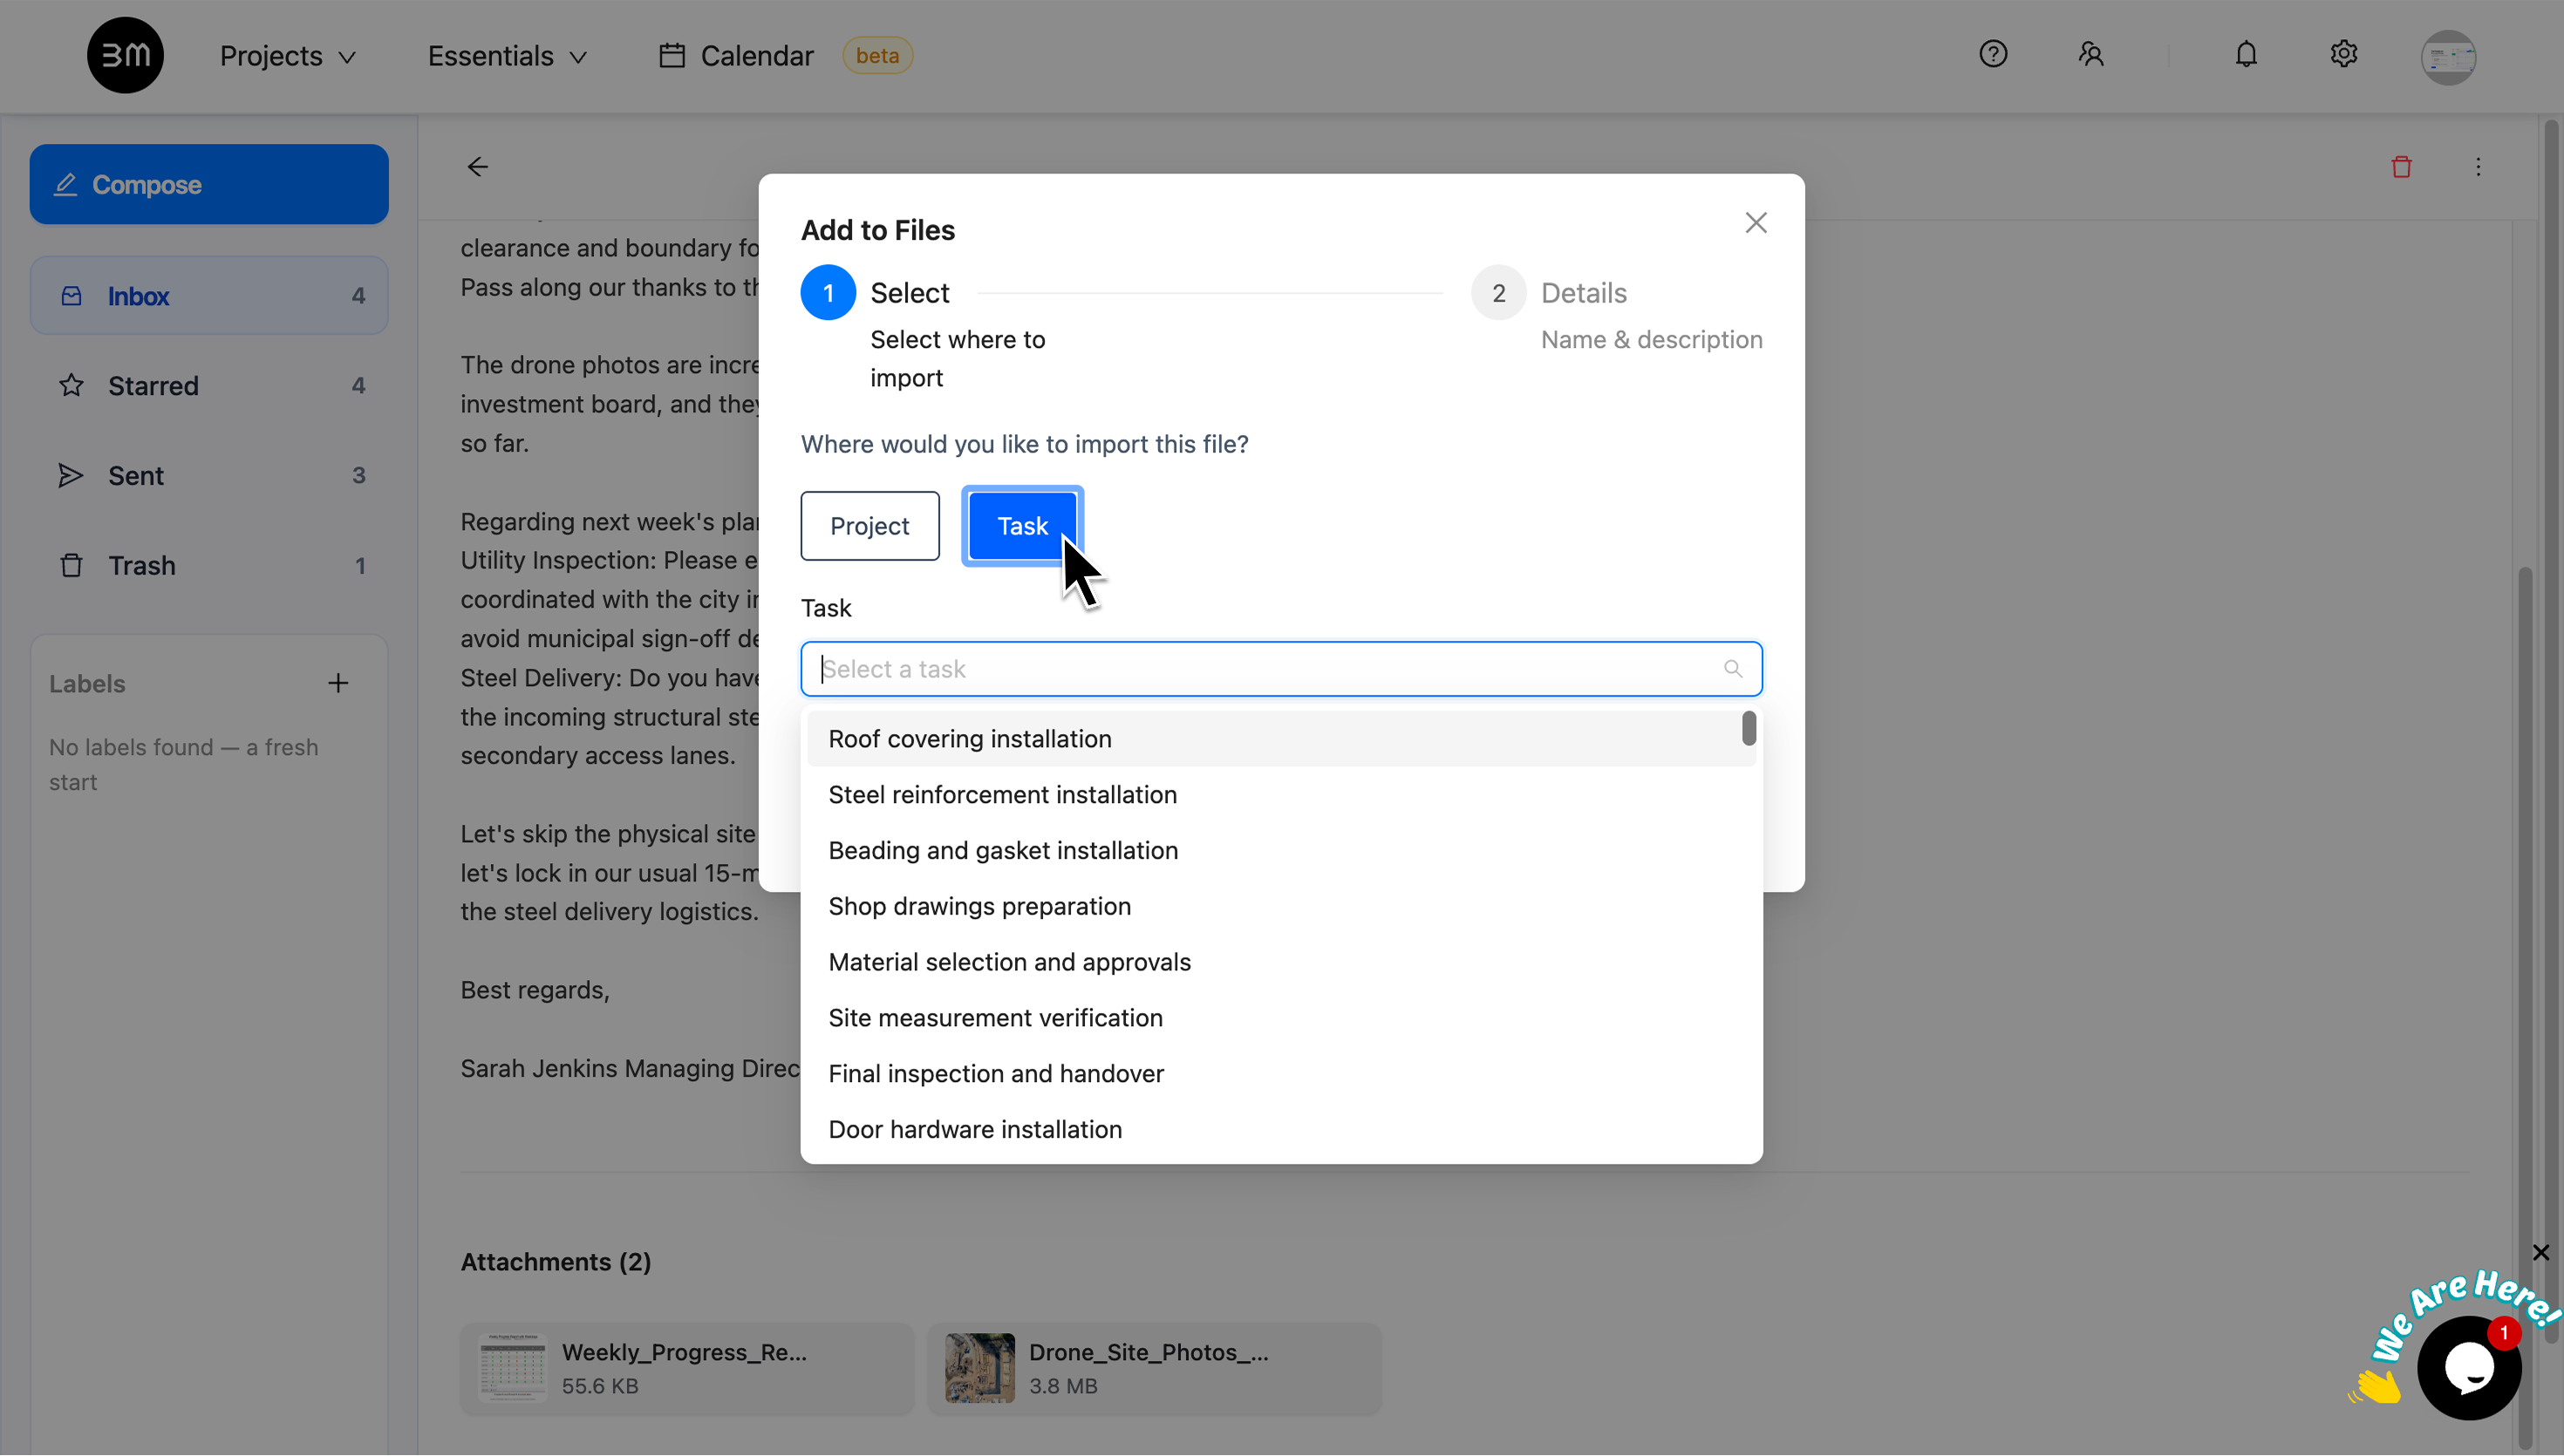Open the profile avatar menu
The width and height of the screenshot is (2564, 1456).
(2448, 56)
